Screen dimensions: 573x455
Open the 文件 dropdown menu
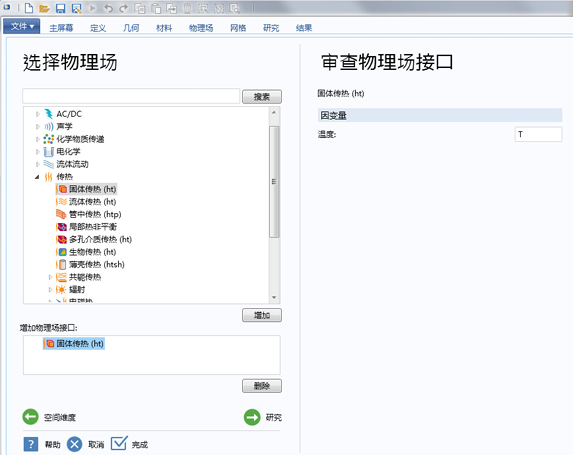[x=22, y=26]
